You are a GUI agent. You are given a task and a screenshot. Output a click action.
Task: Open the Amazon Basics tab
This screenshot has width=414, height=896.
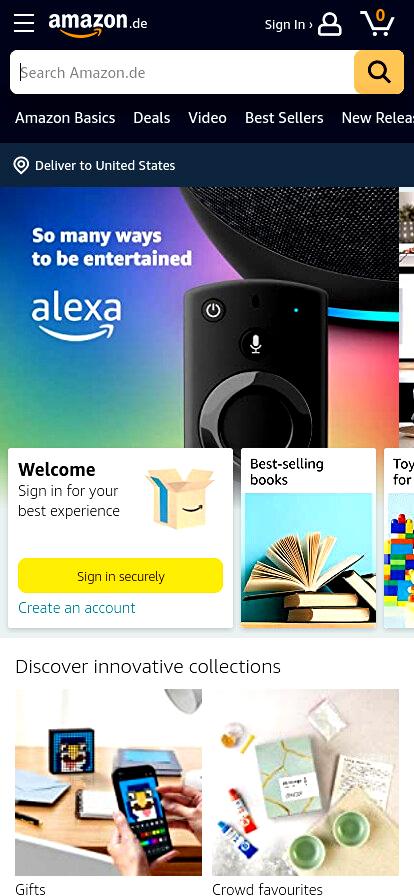pos(65,118)
